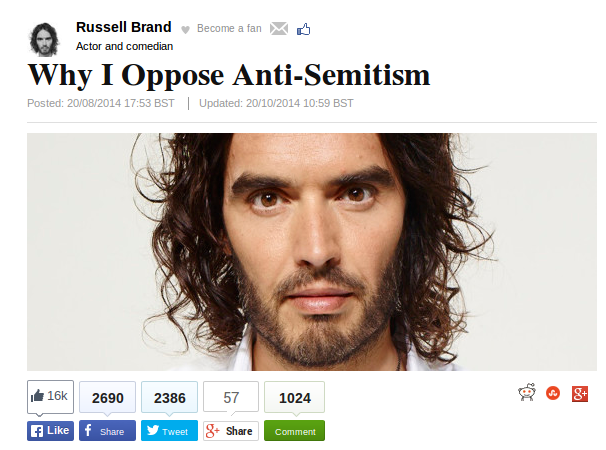
Task: Click the Facebook Like button
Action: click(50, 431)
